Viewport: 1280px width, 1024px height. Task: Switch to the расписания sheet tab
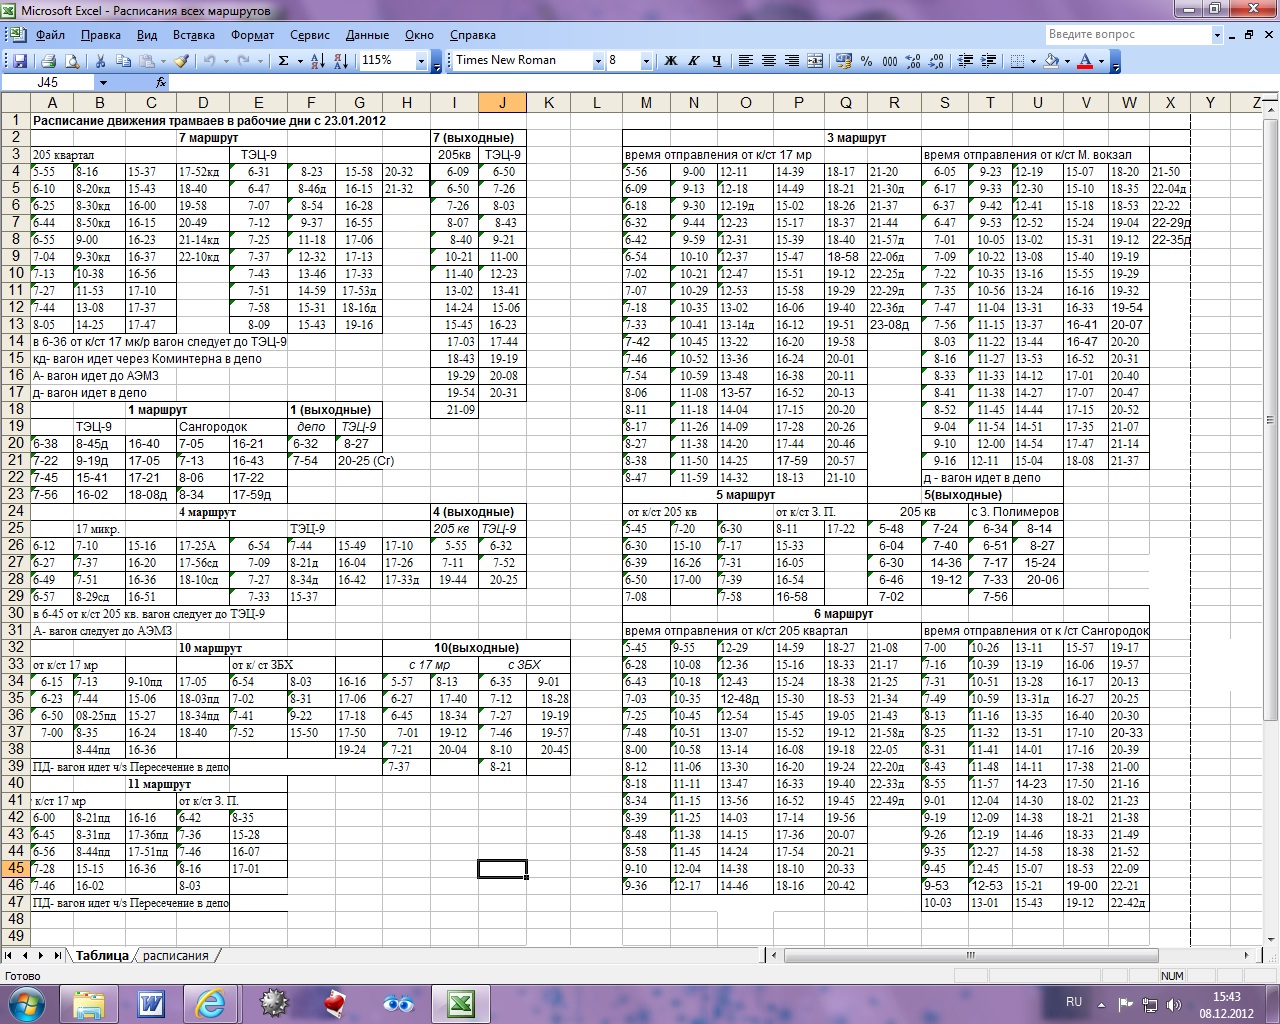175,956
